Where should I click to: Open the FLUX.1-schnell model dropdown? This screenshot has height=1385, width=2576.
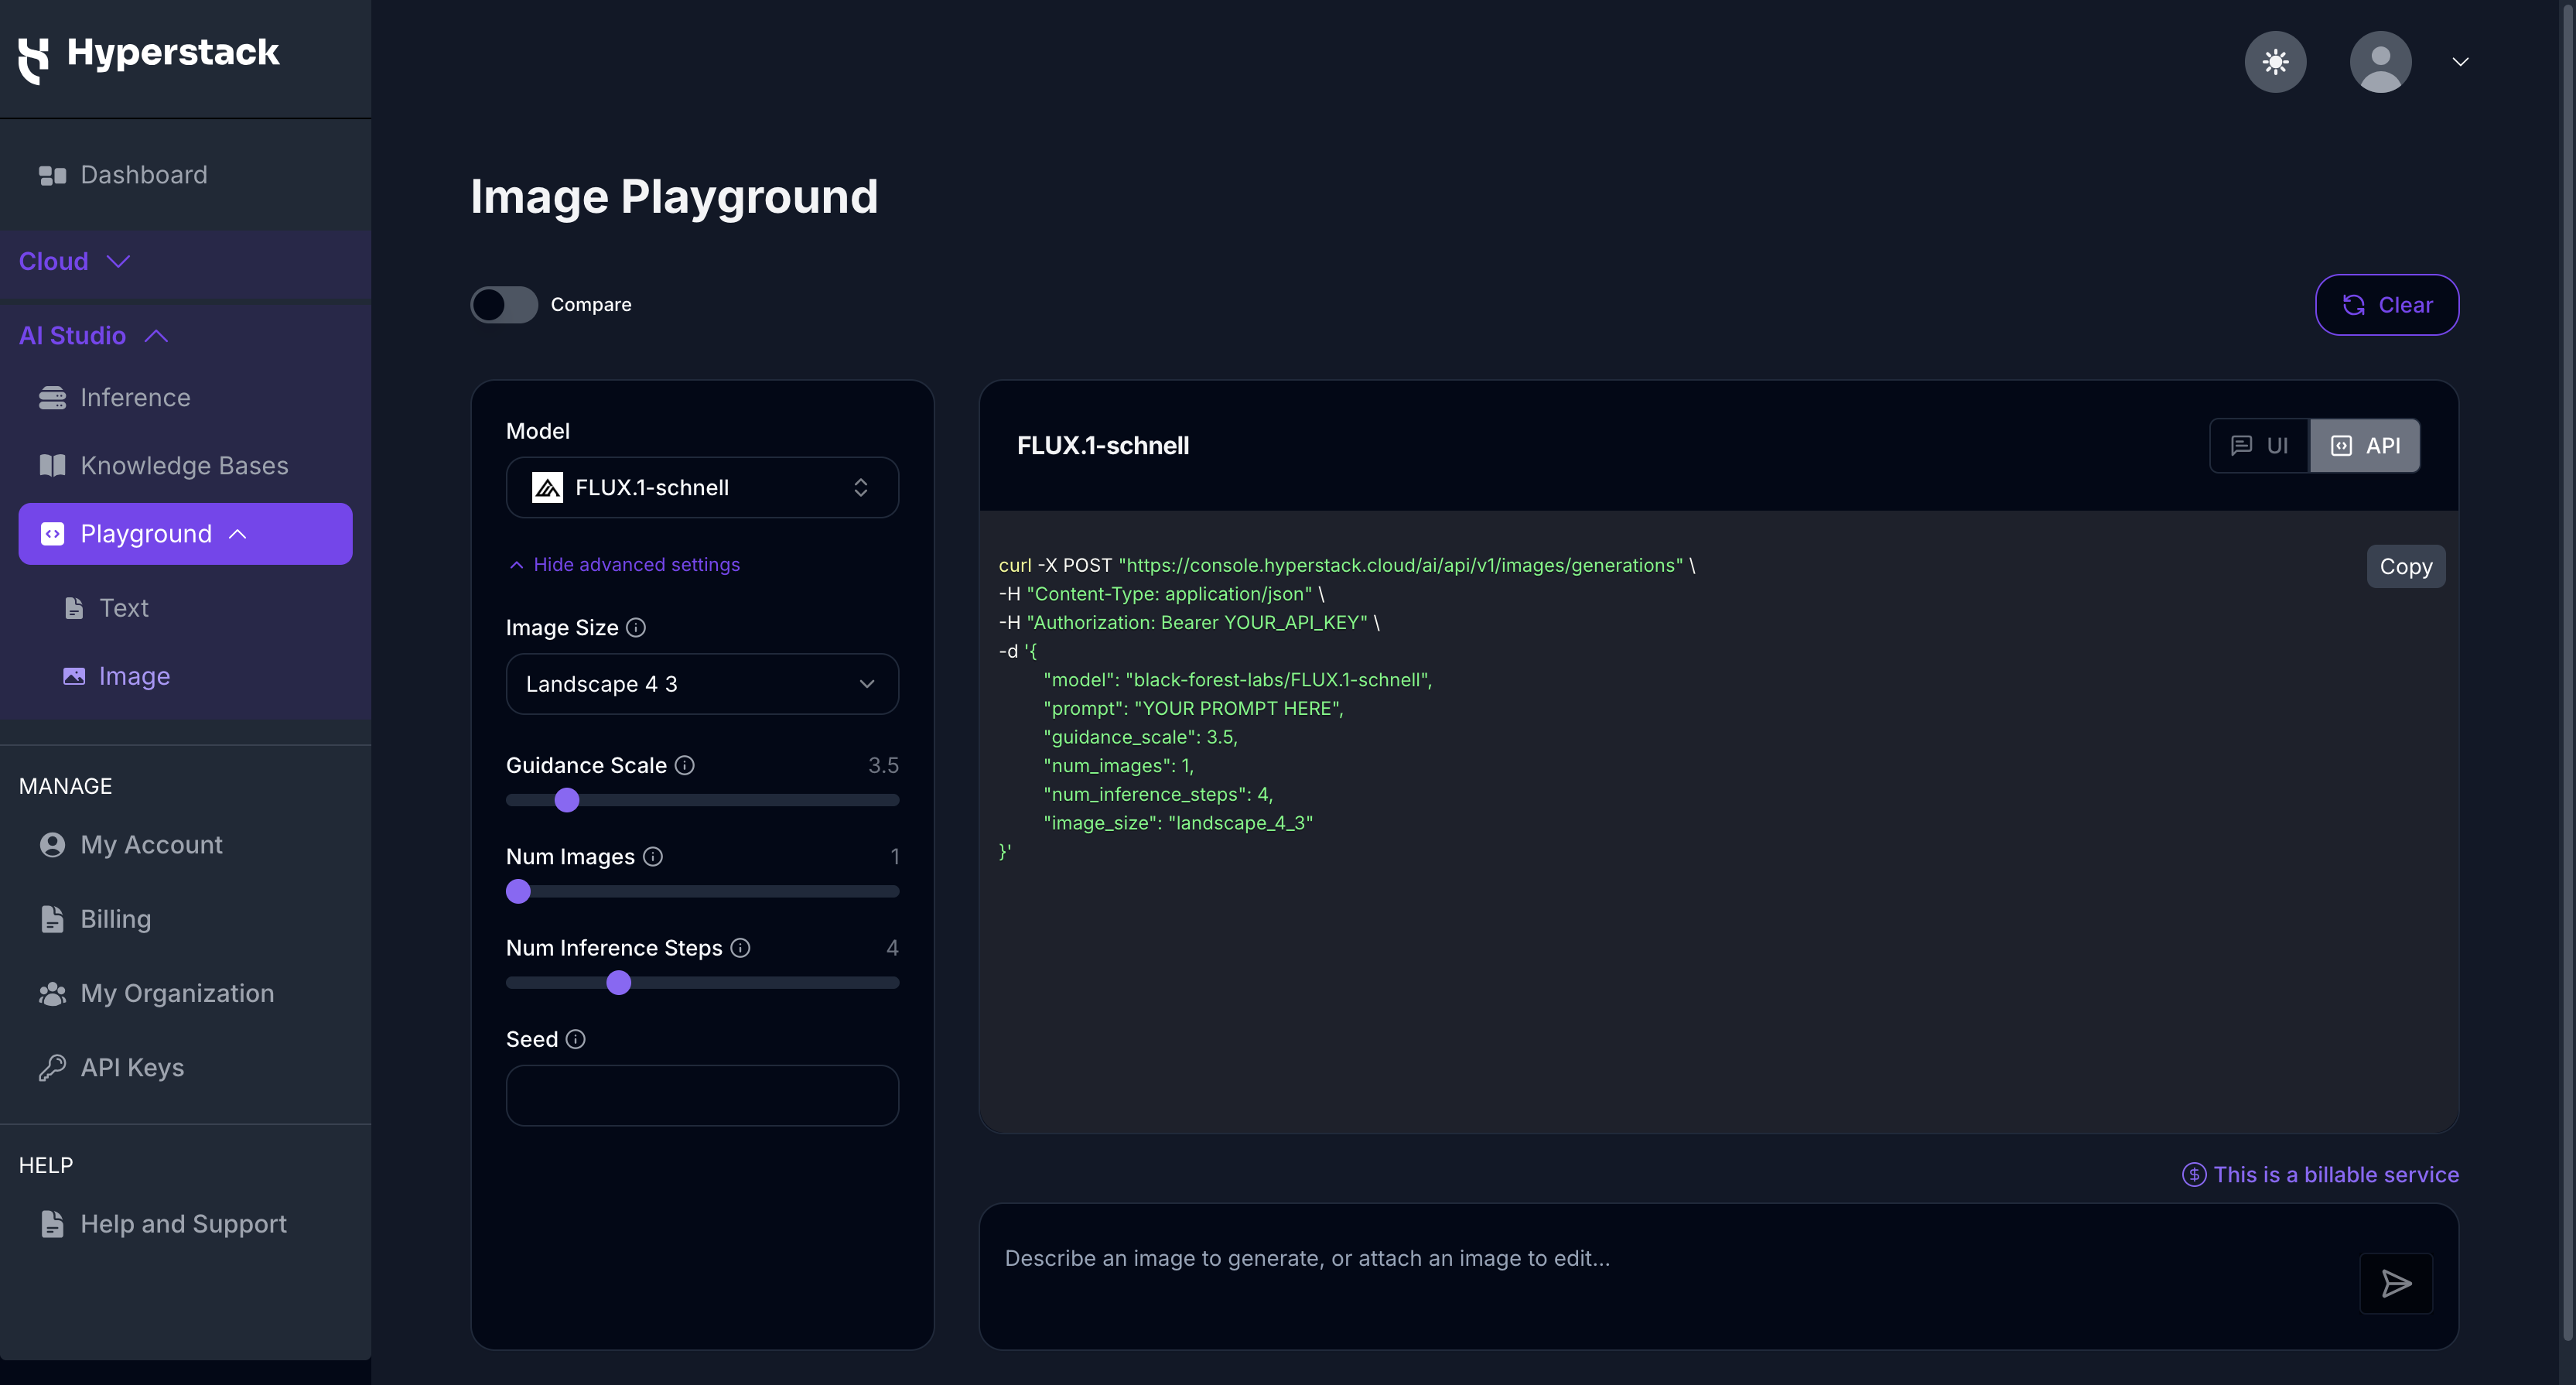coord(702,488)
